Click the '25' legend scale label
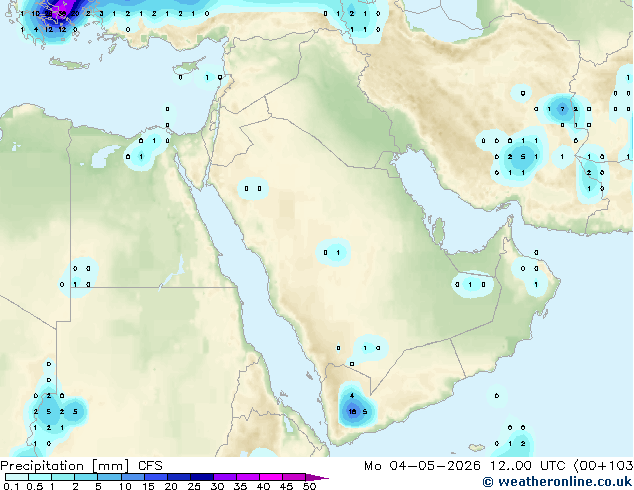Viewport: 634px width, 490px height. pos(194,486)
